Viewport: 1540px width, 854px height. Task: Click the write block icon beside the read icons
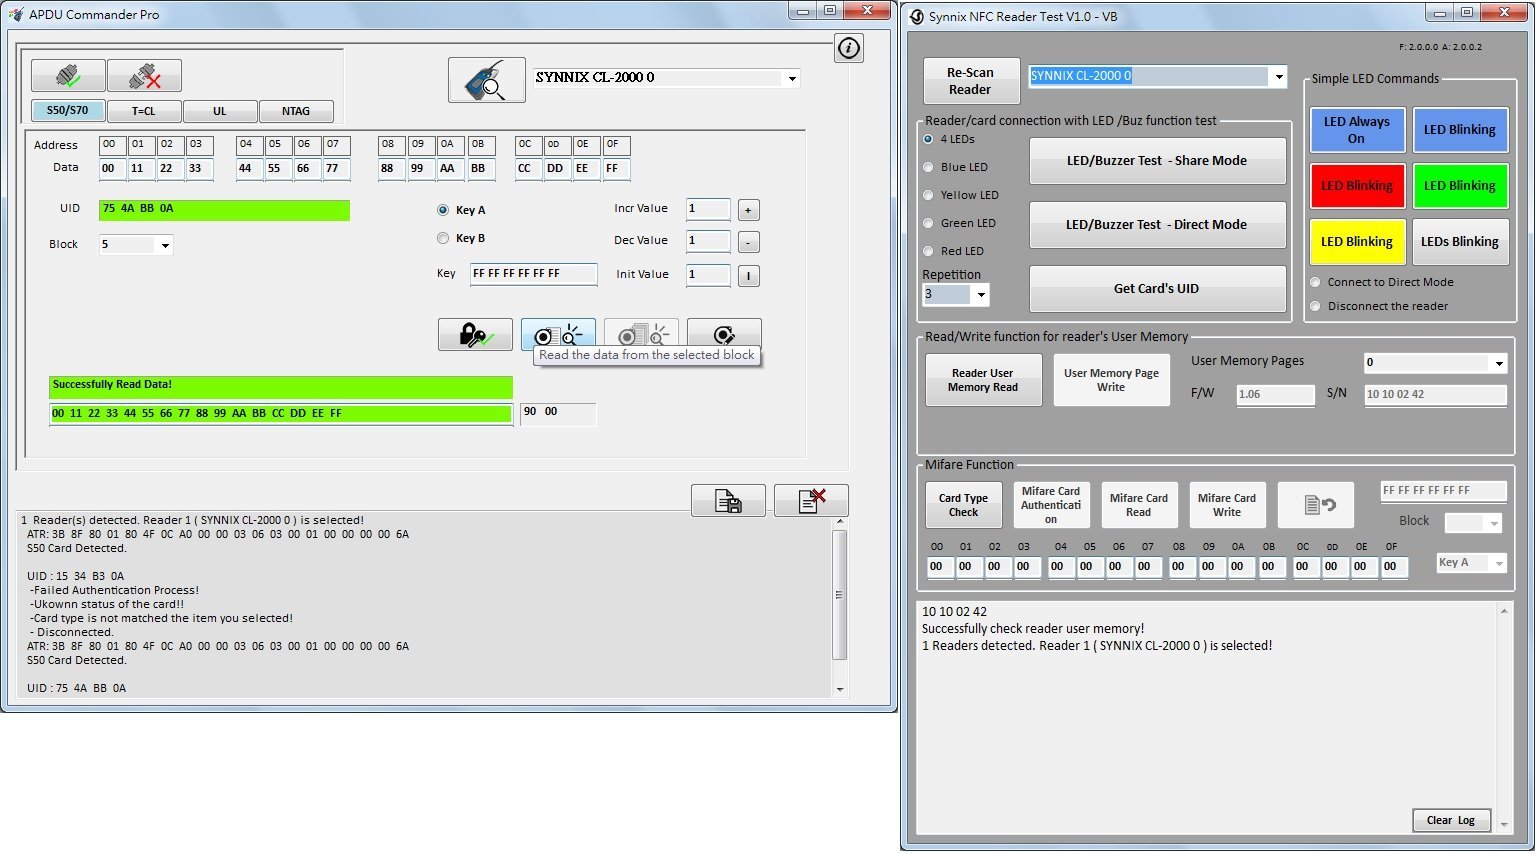[x=724, y=335]
